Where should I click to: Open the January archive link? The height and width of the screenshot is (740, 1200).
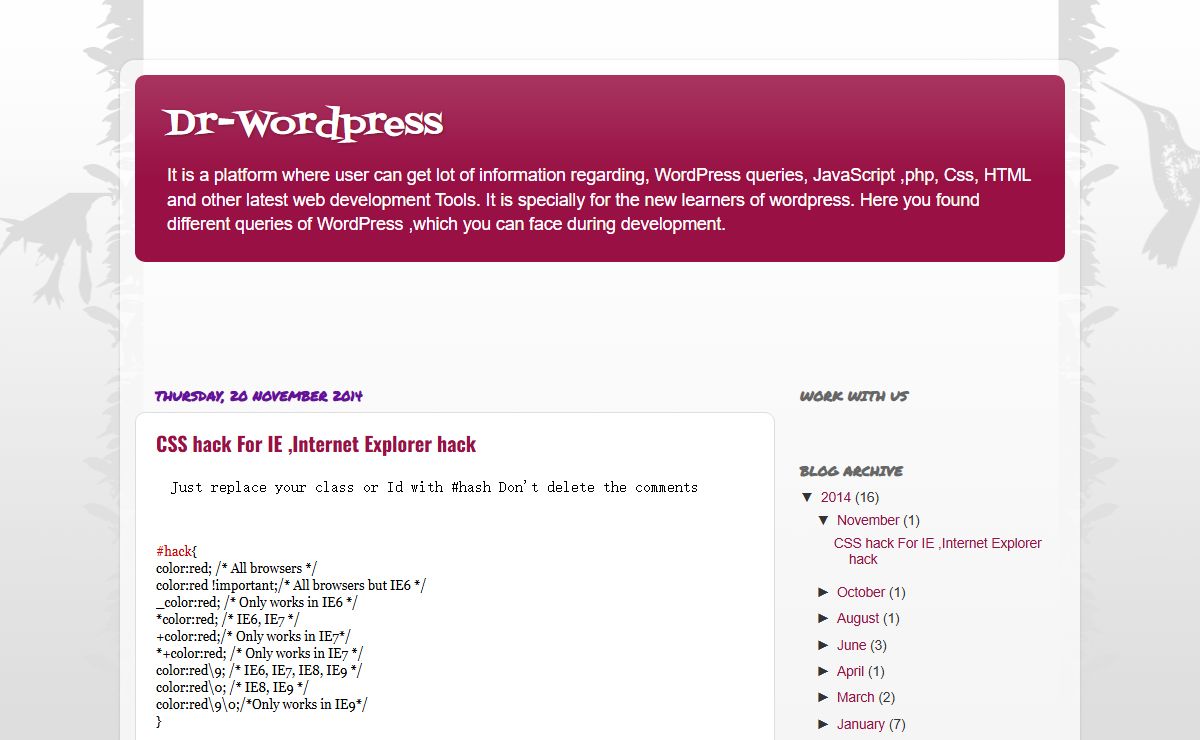coord(861,724)
